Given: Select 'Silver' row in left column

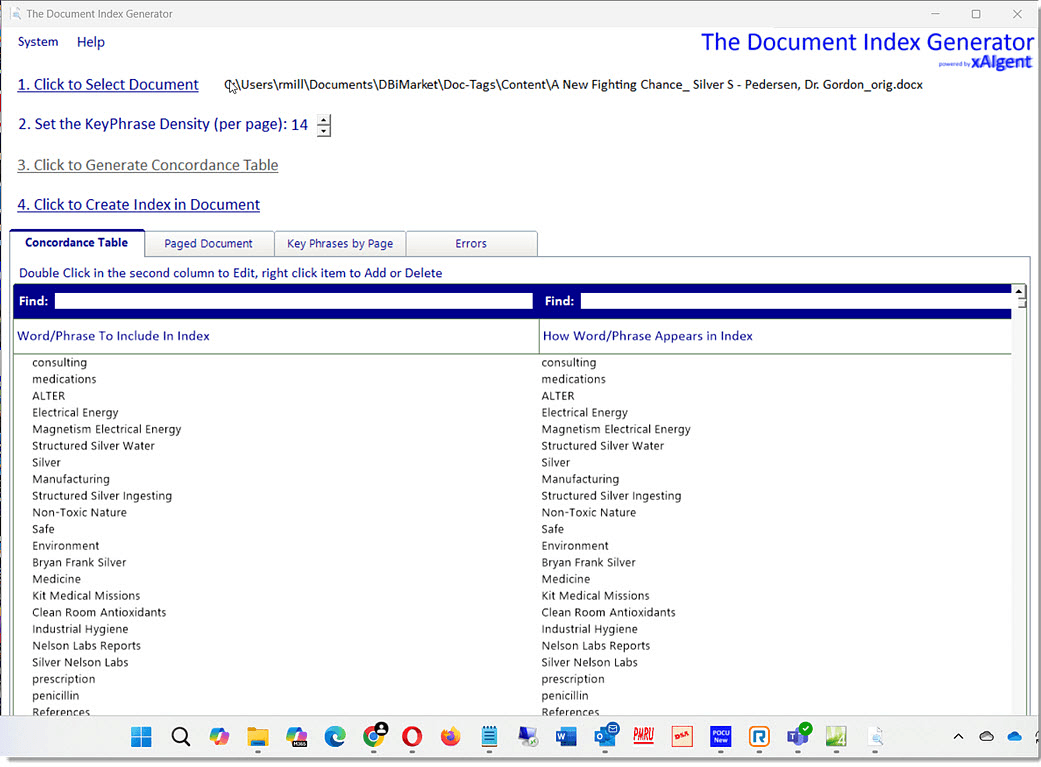Looking at the screenshot, I should pyautogui.click(x=46, y=462).
